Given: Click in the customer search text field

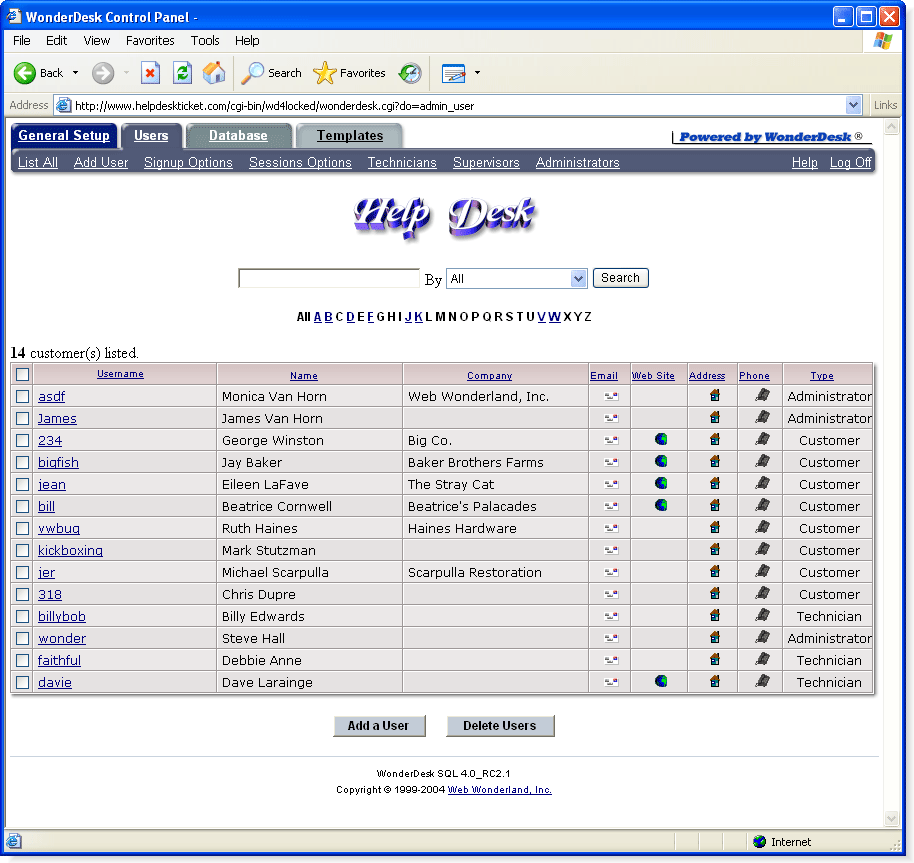Looking at the screenshot, I should [x=329, y=278].
